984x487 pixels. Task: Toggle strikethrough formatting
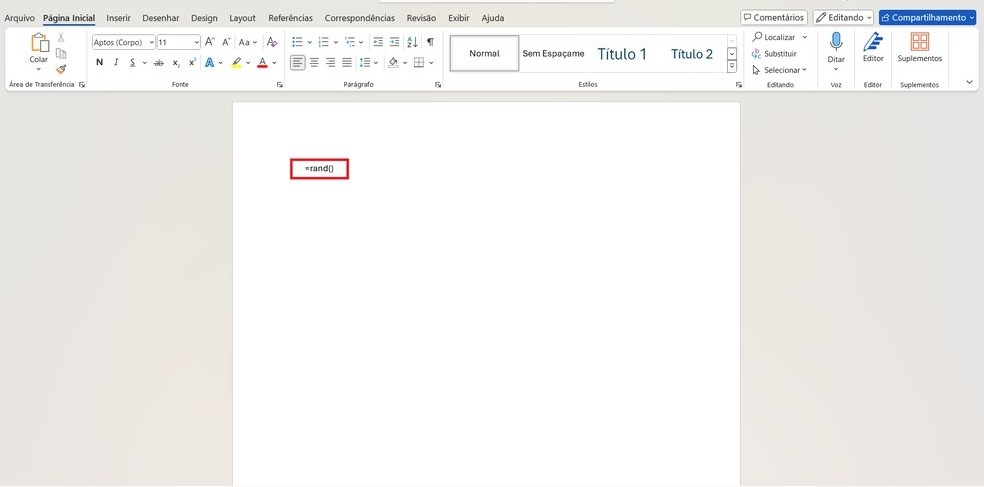(159, 62)
